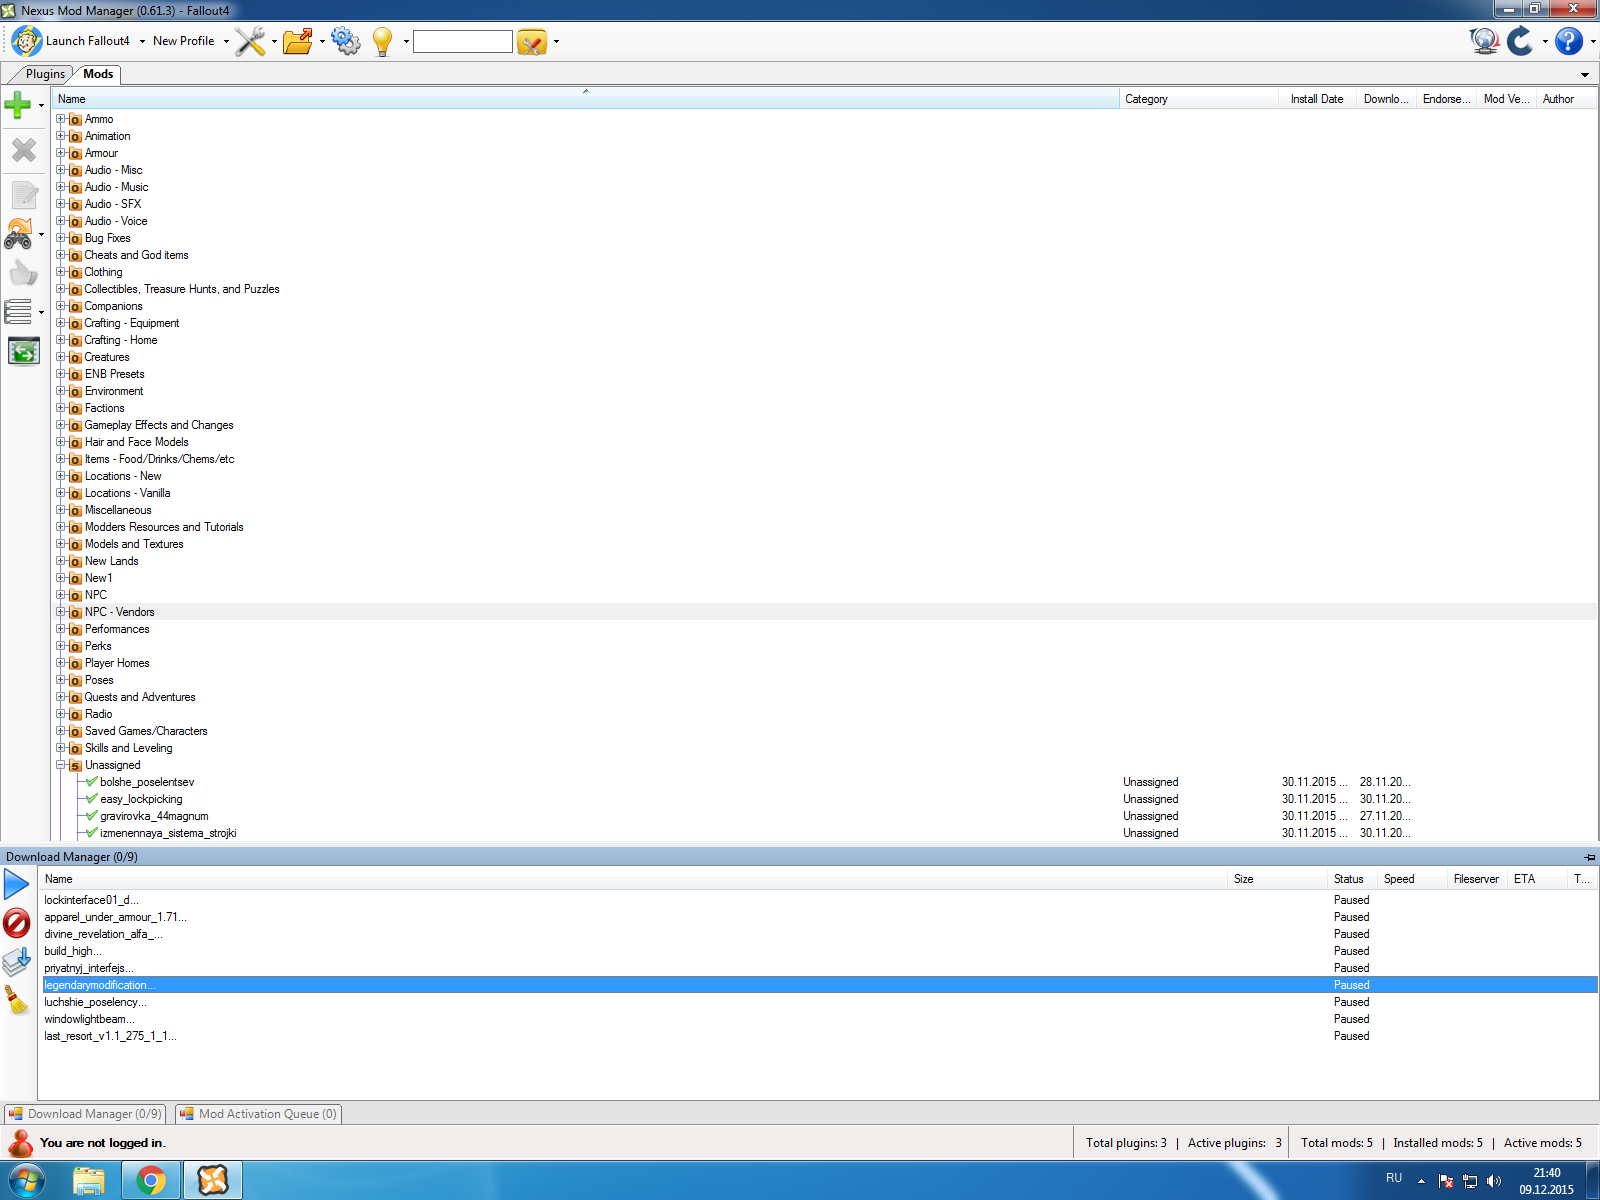This screenshot has height=1200, width=1600.
Task: Collapse the Unassigned category
Action: click(61, 765)
